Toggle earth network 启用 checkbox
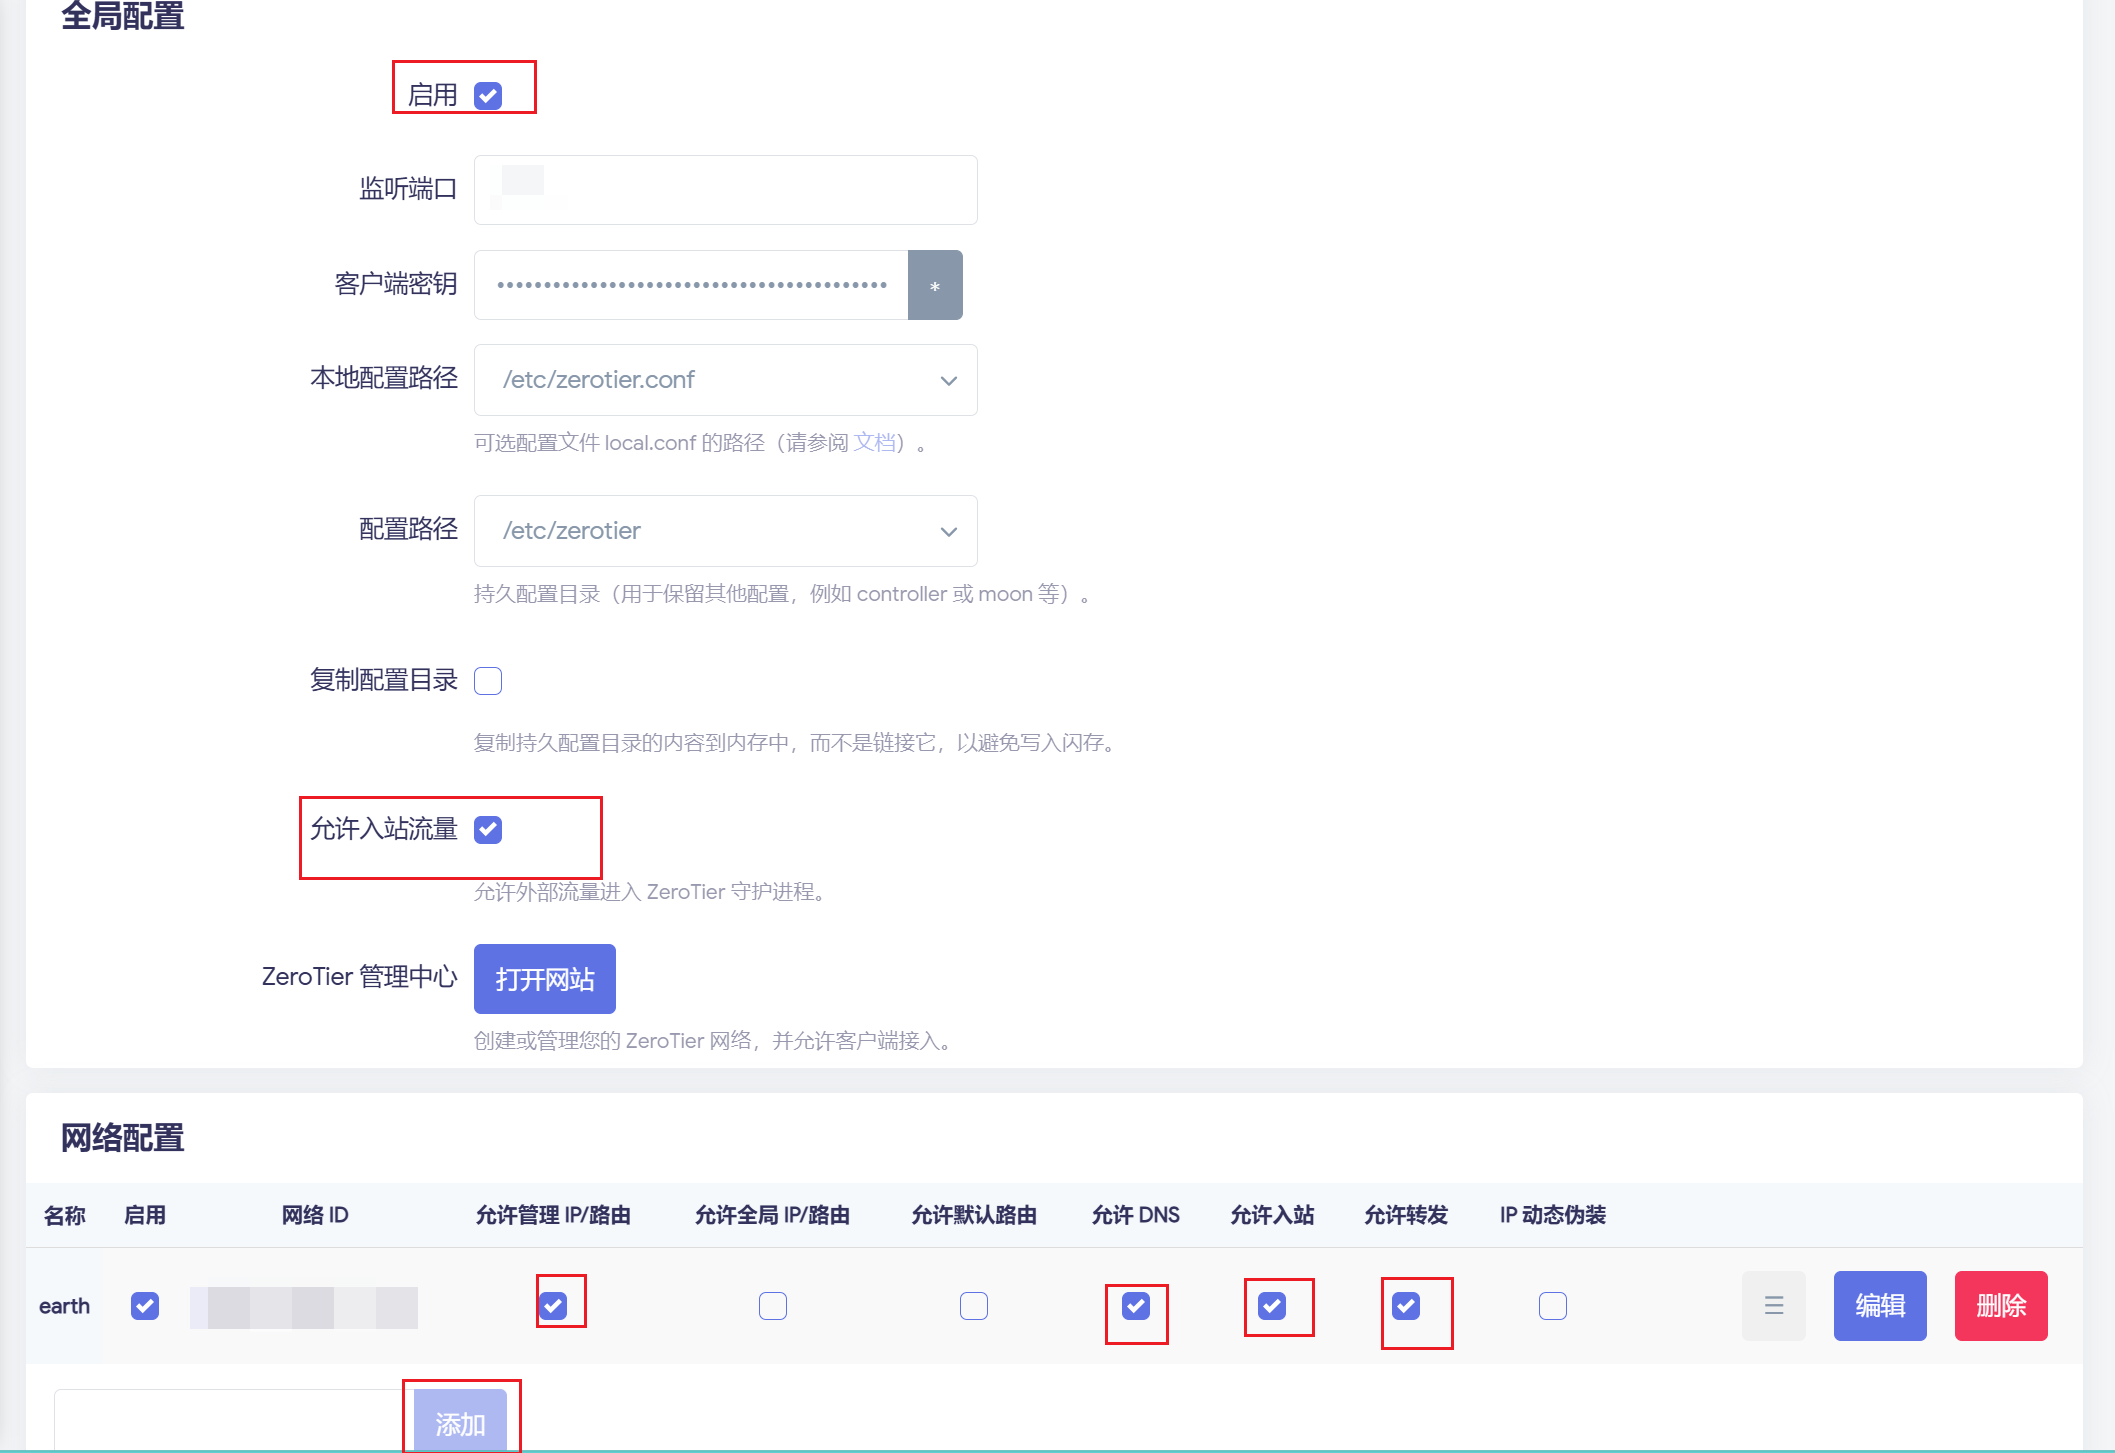 click(x=145, y=1306)
